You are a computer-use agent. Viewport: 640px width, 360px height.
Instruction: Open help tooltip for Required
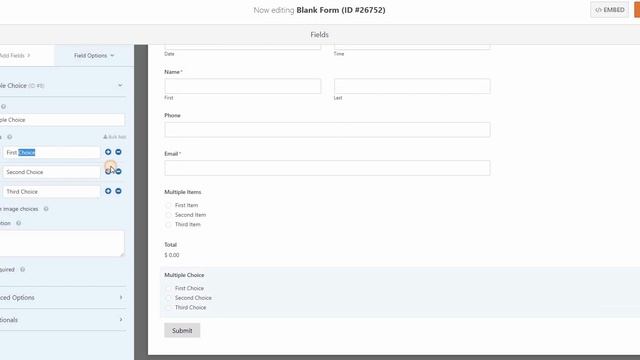click(x=23, y=270)
